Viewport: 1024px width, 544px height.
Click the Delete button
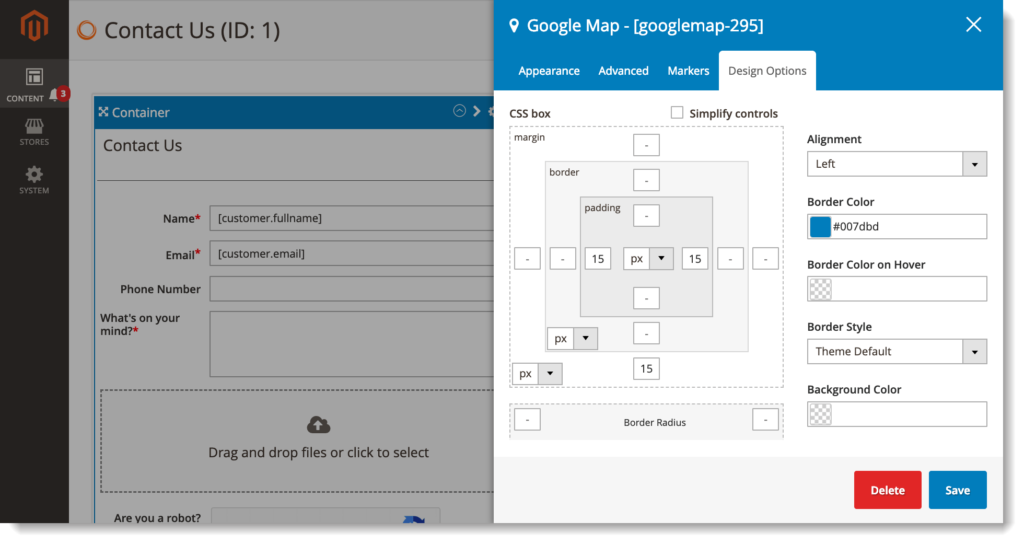pyautogui.click(x=888, y=490)
